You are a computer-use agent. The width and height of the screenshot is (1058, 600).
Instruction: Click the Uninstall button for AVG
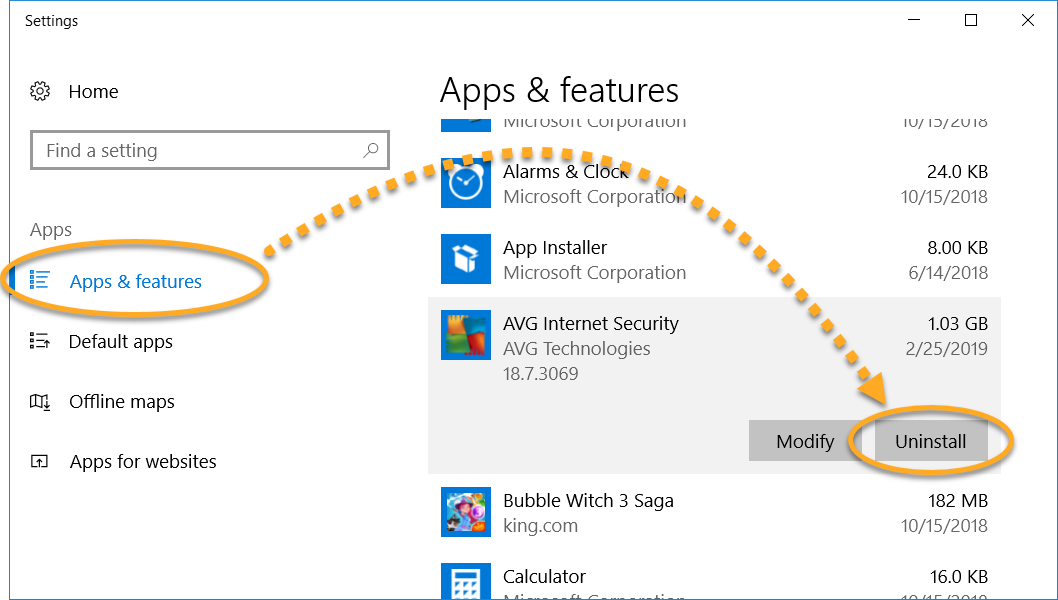point(930,441)
